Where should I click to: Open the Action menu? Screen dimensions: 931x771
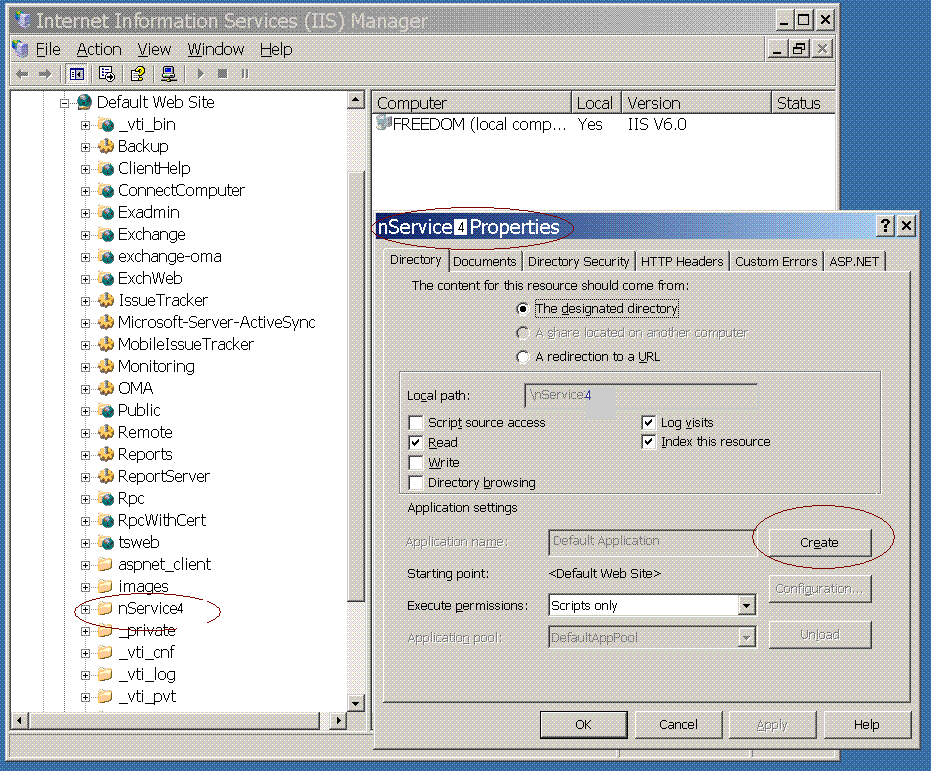(99, 49)
